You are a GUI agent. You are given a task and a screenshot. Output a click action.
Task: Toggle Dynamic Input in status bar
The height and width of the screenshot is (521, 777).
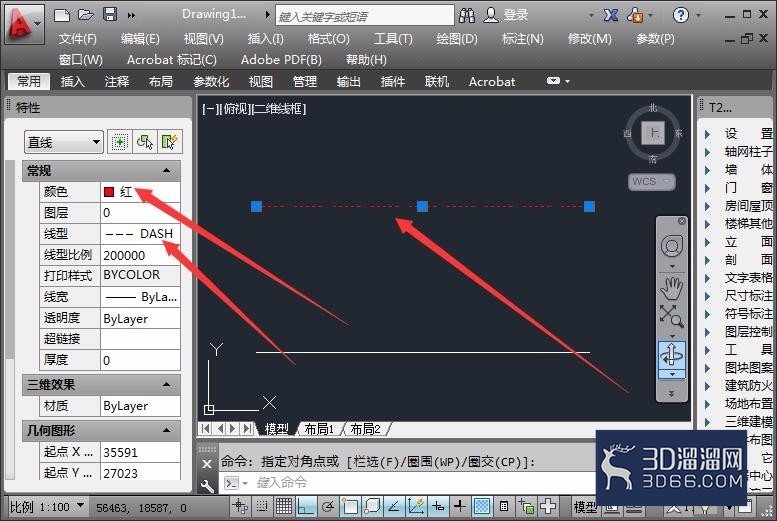[438, 506]
